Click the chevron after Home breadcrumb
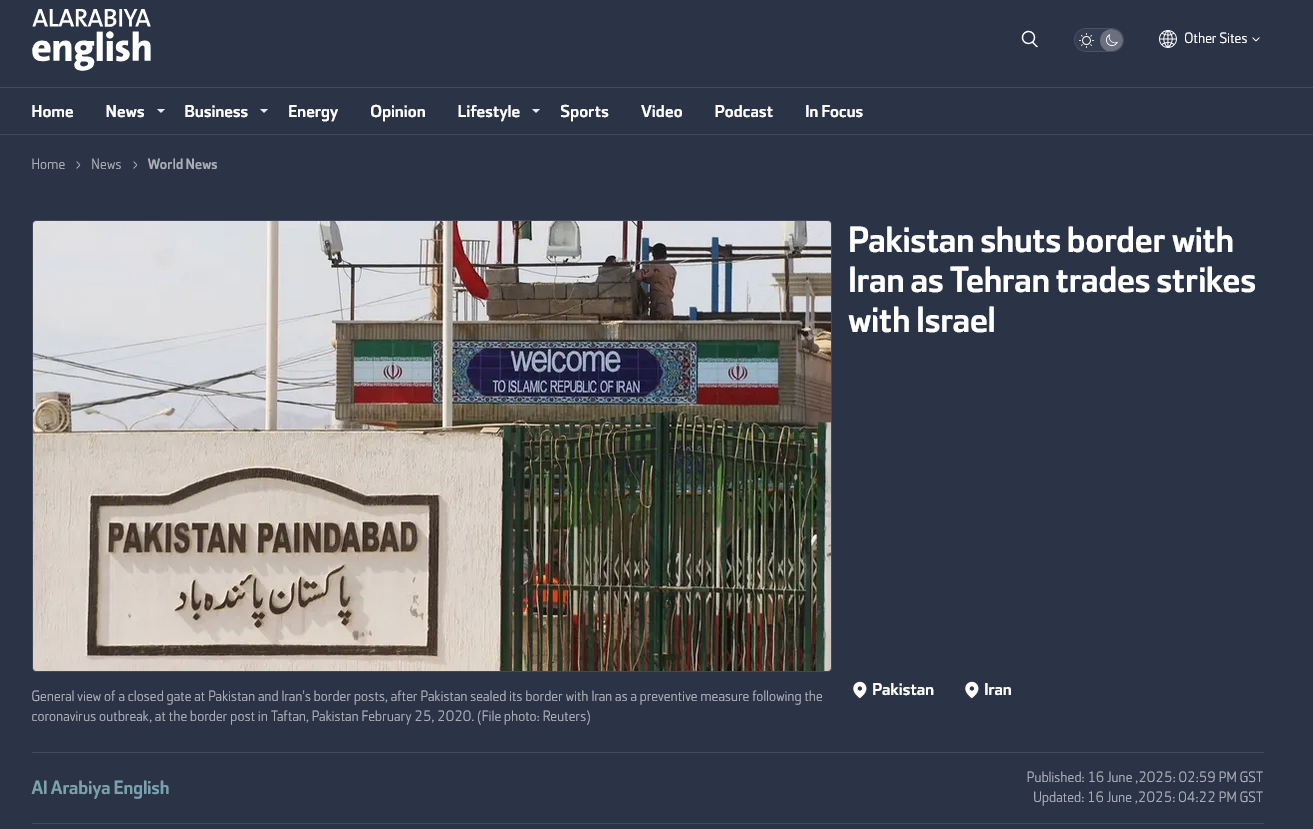This screenshot has height=829, width=1313. coord(78,165)
